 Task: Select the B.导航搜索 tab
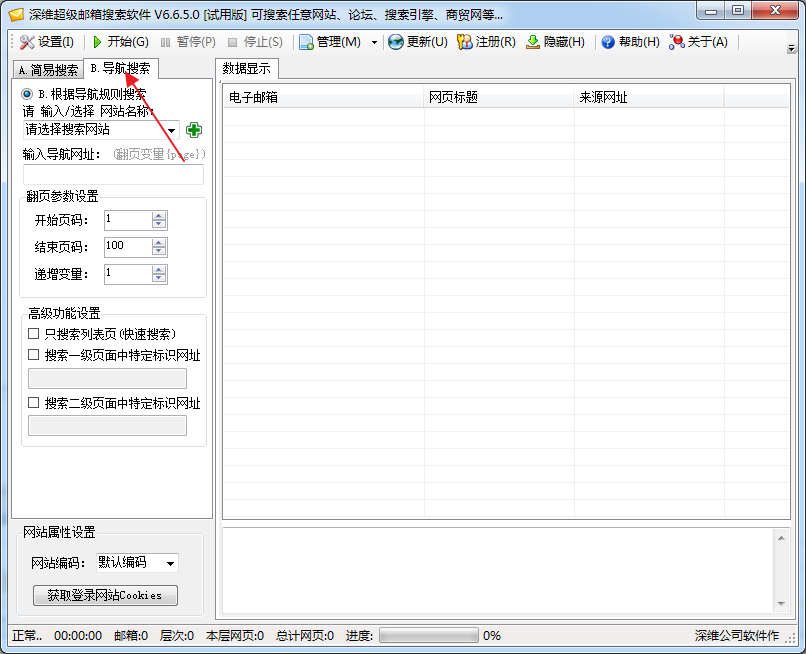(x=121, y=68)
